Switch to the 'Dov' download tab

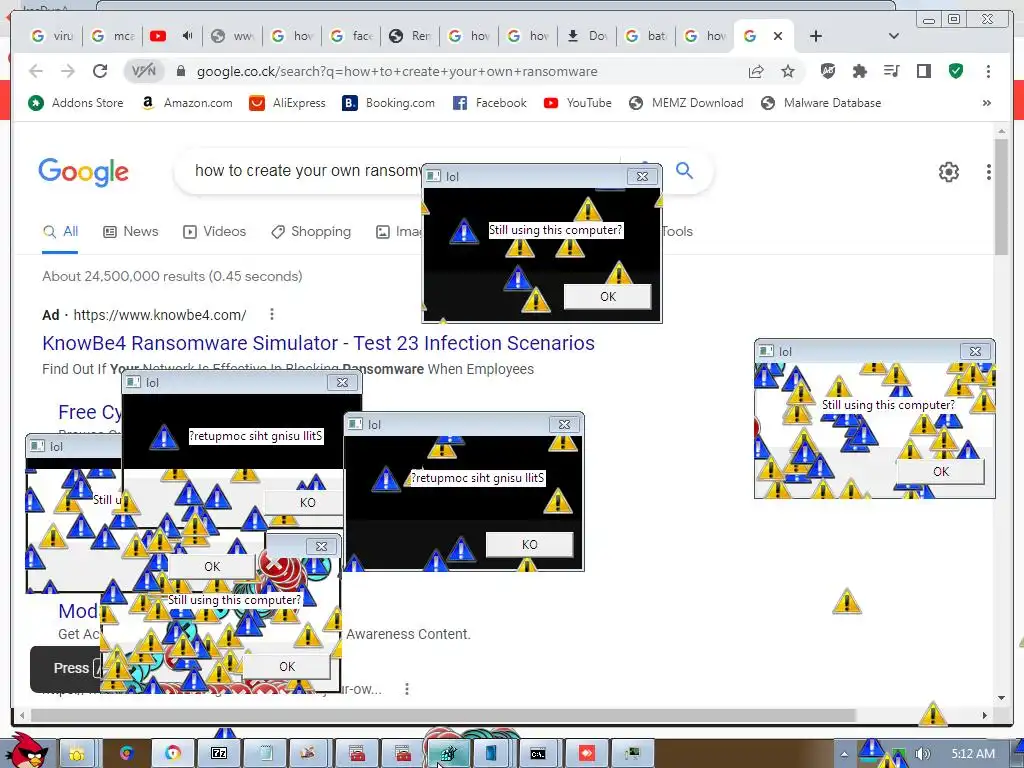pos(587,36)
